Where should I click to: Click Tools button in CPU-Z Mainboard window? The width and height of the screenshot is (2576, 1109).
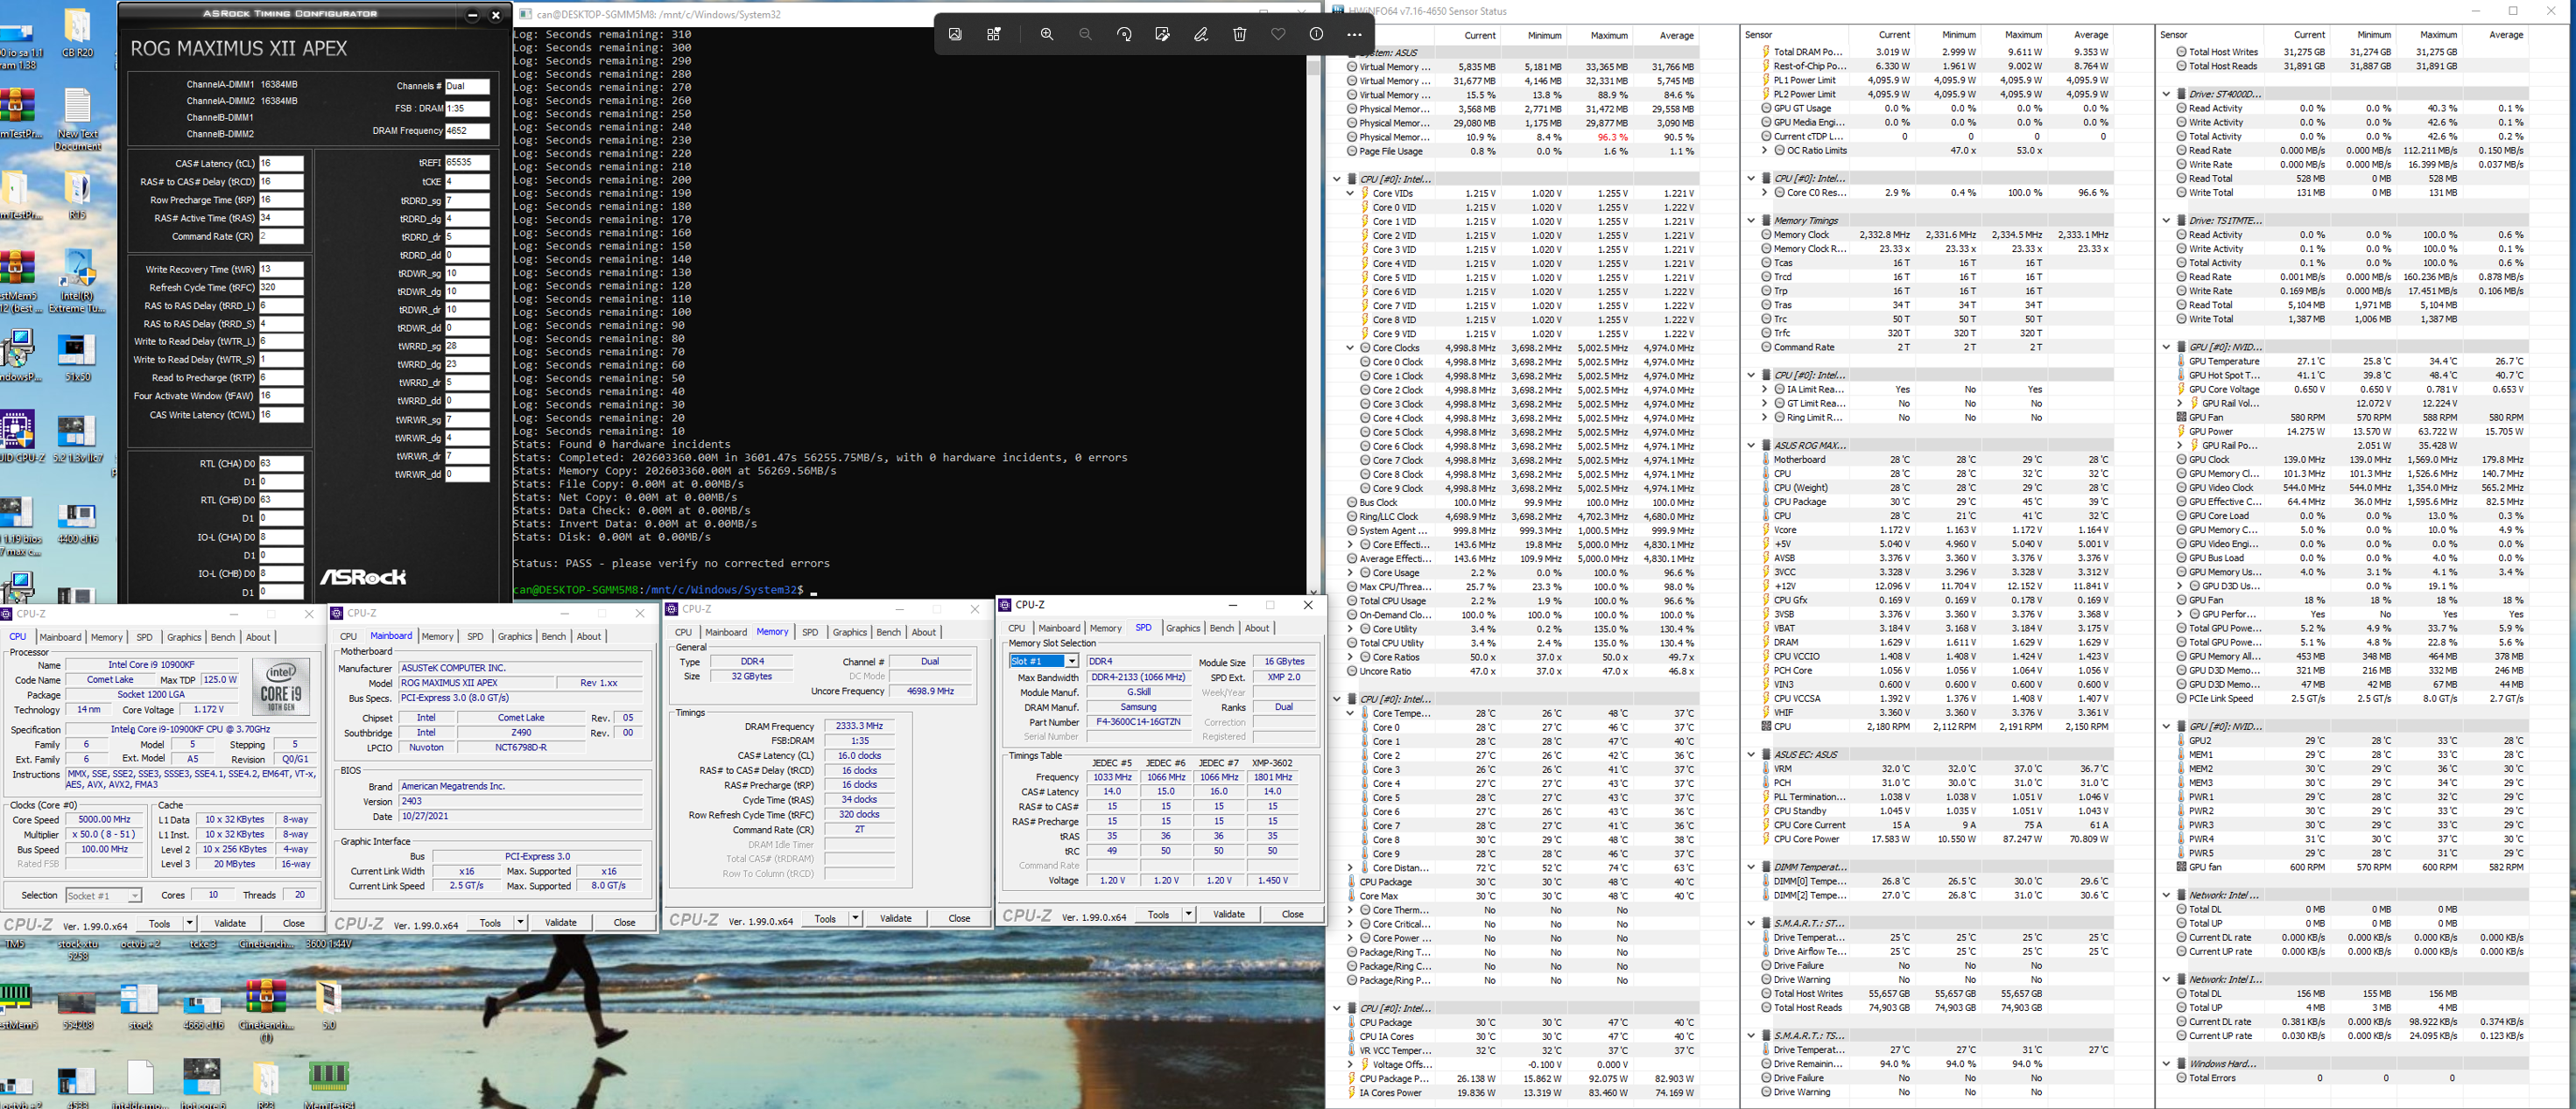tap(490, 922)
